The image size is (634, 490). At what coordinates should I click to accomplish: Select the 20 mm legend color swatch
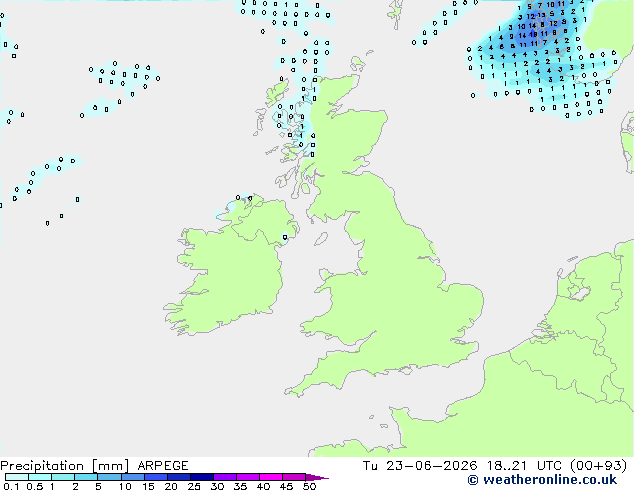(x=179, y=477)
